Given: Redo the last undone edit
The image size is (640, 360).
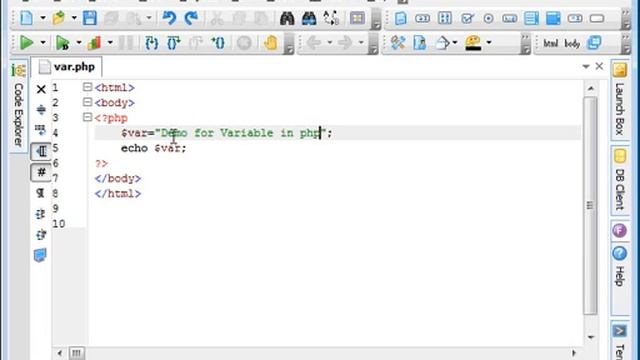Looking at the screenshot, I should [x=191, y=18].
